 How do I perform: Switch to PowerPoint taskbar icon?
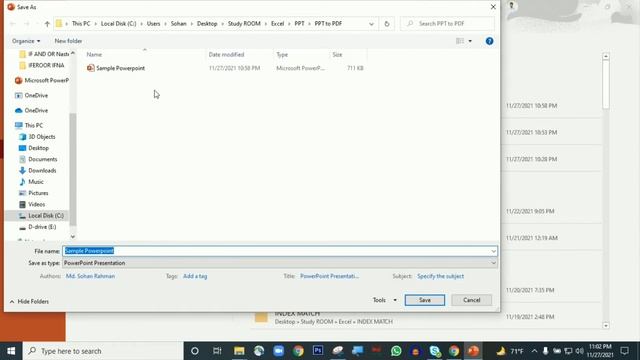473,351
